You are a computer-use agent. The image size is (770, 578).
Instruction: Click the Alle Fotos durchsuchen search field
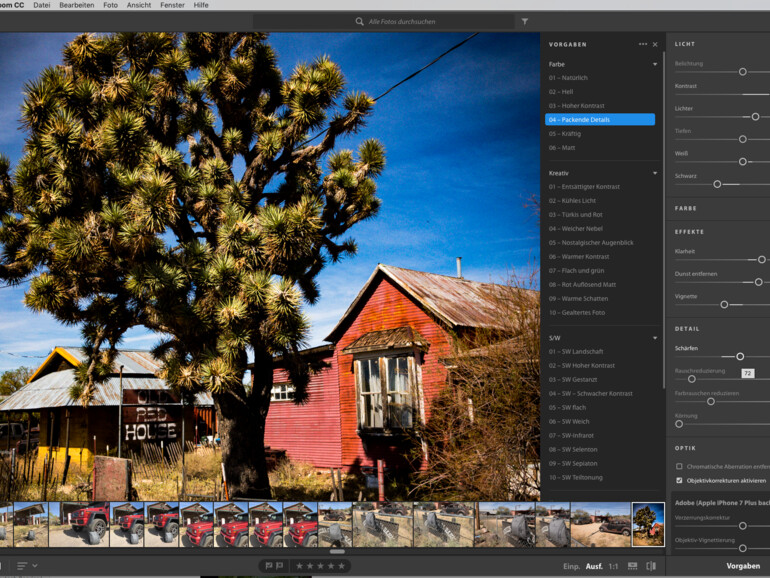coord(383,22)
